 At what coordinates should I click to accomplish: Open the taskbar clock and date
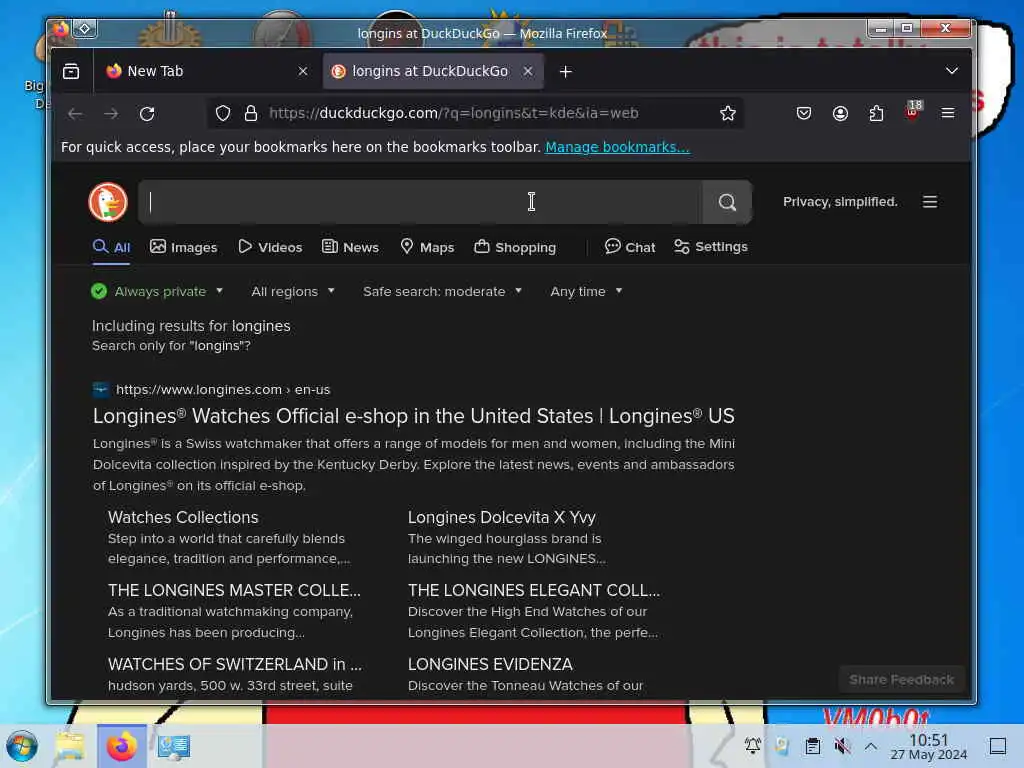coord(929,746)
